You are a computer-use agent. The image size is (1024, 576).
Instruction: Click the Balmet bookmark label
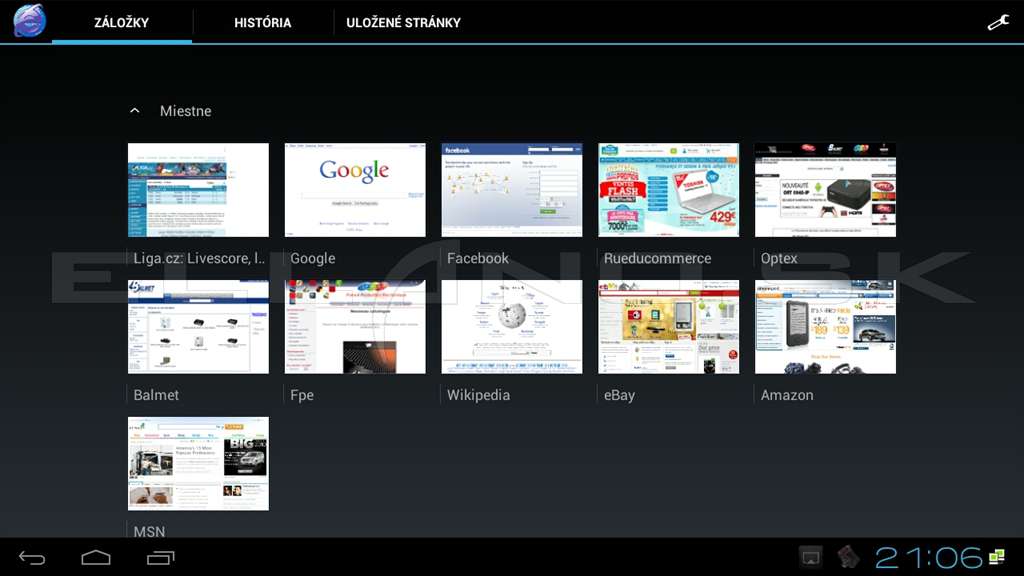coord(156,395)
